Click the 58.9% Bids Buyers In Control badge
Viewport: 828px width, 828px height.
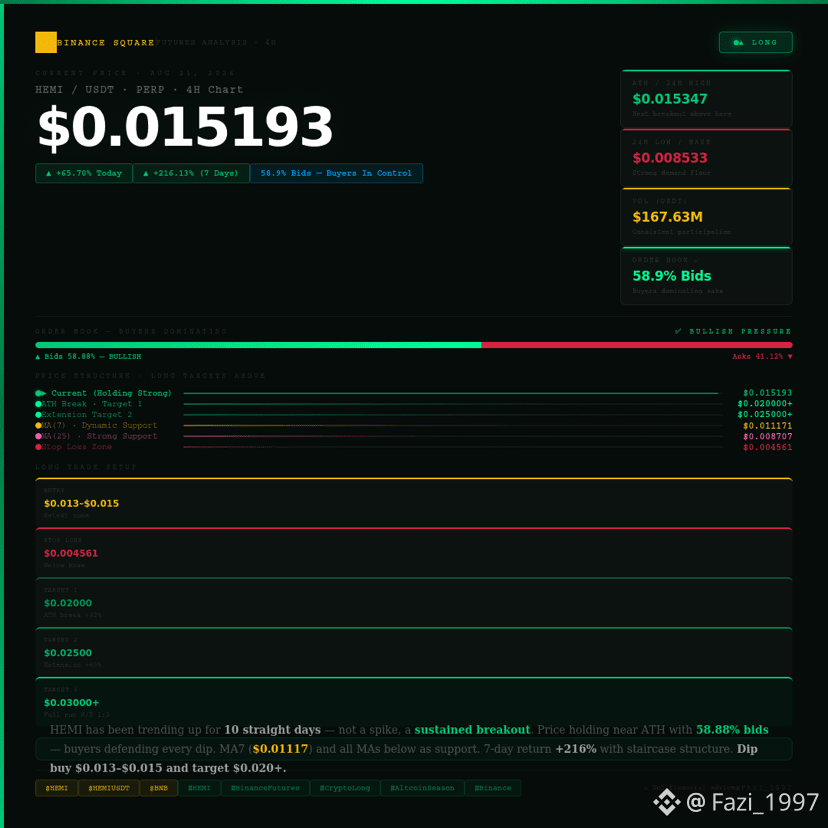(336, 173)
